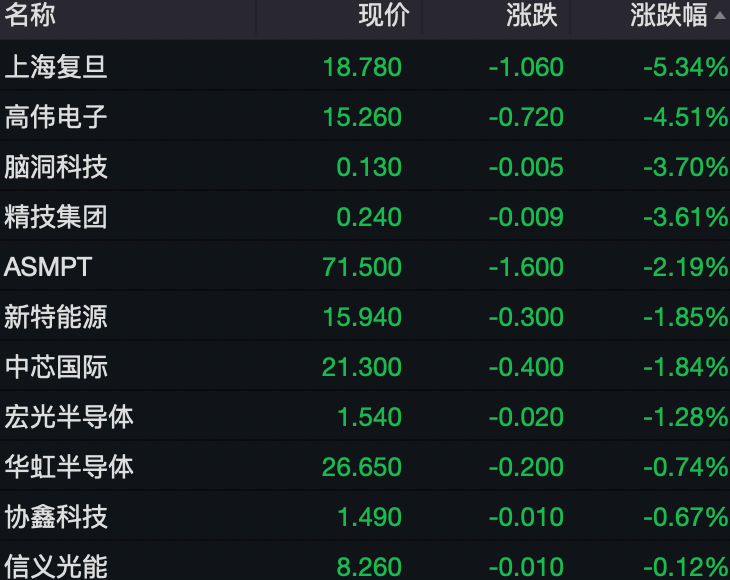Select the 新特能源 stock name
Viewport: 730px width, 580px height.
click(x=56, y=317)
